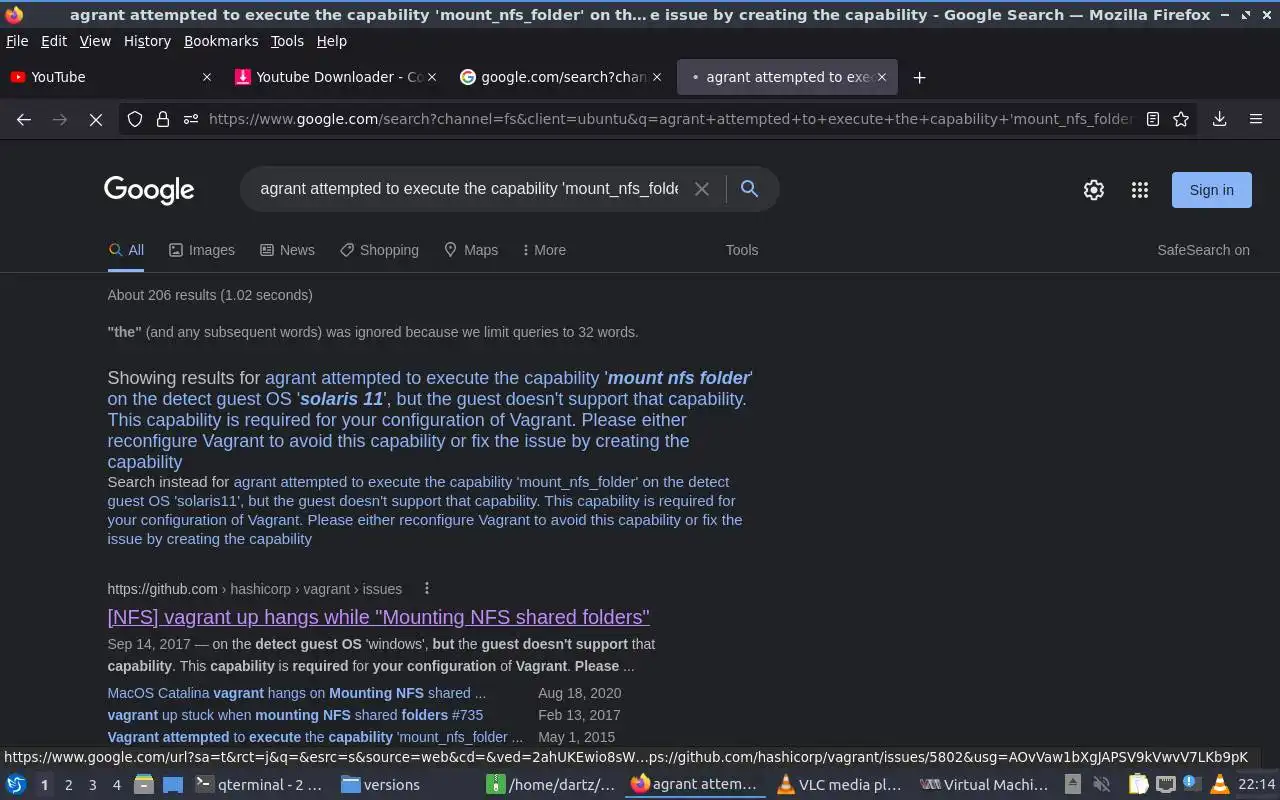Open the site permissions icon in the URL bar
This screenshot has width=1280, height=800.
point(191,119)
